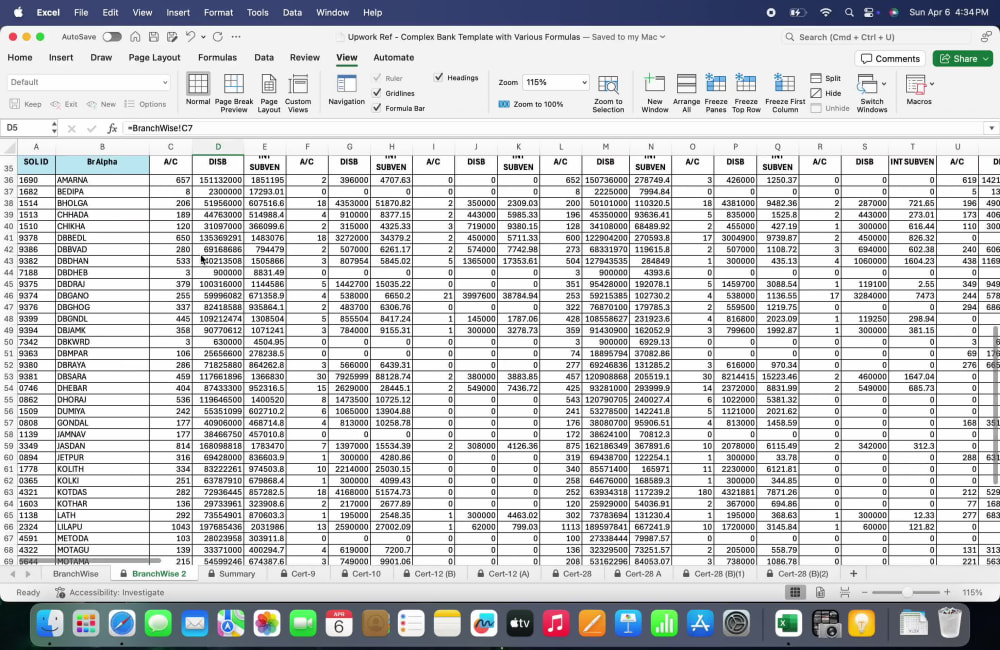The width and height of the screenshot is (1000, 650).
Task: Open the Navigation pane
Action: click(x=346, y=89)
